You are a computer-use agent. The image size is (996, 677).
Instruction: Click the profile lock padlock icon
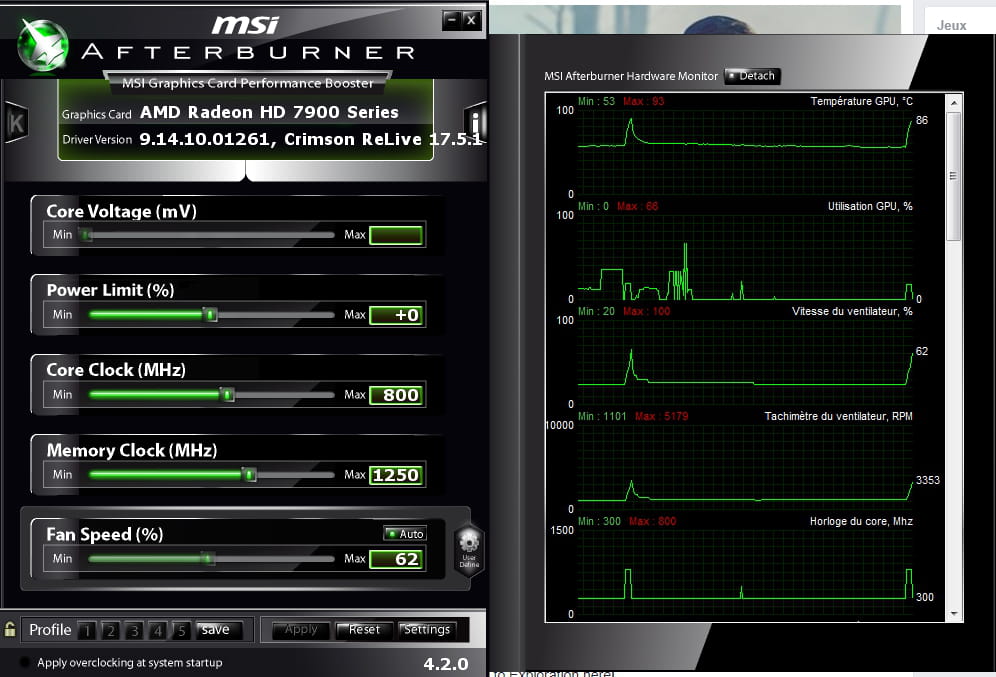10,629
